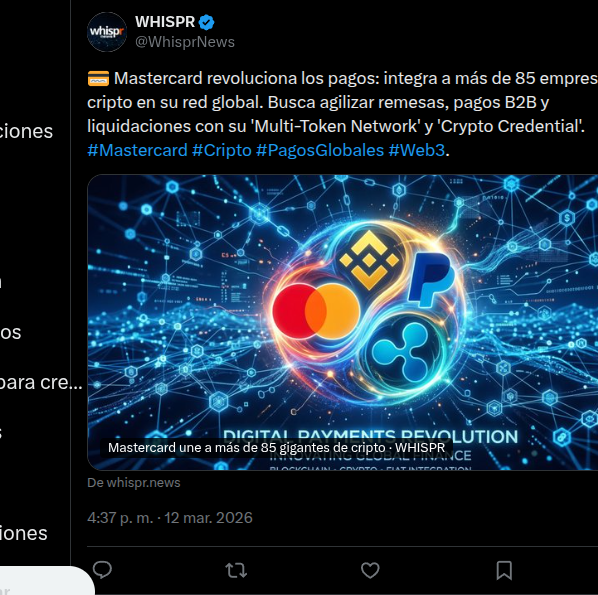Open the #PagosGlobales hashtag

(320, 150)
